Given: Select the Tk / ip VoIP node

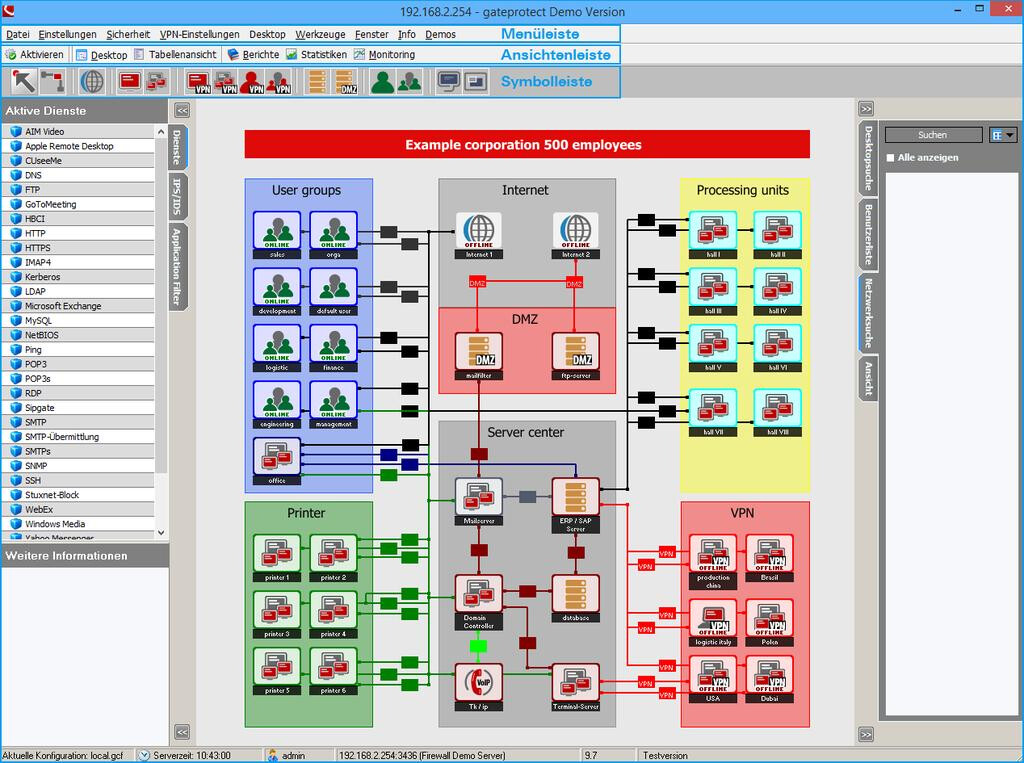Looking at the screenshot, I should (x=479, y=687).
